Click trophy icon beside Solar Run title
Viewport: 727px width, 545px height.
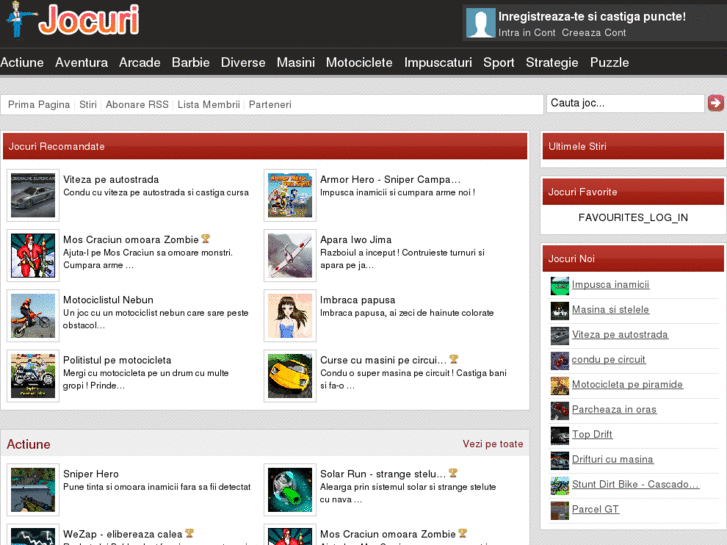[453, 473]
